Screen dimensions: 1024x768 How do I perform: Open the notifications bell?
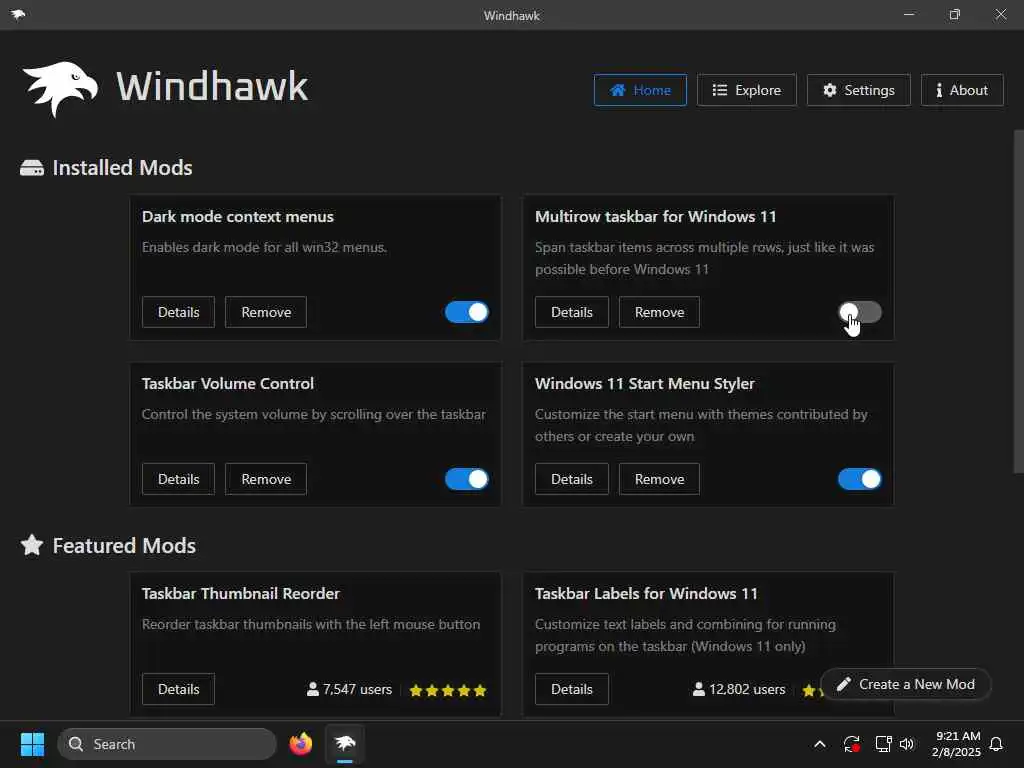pos(996,744)
